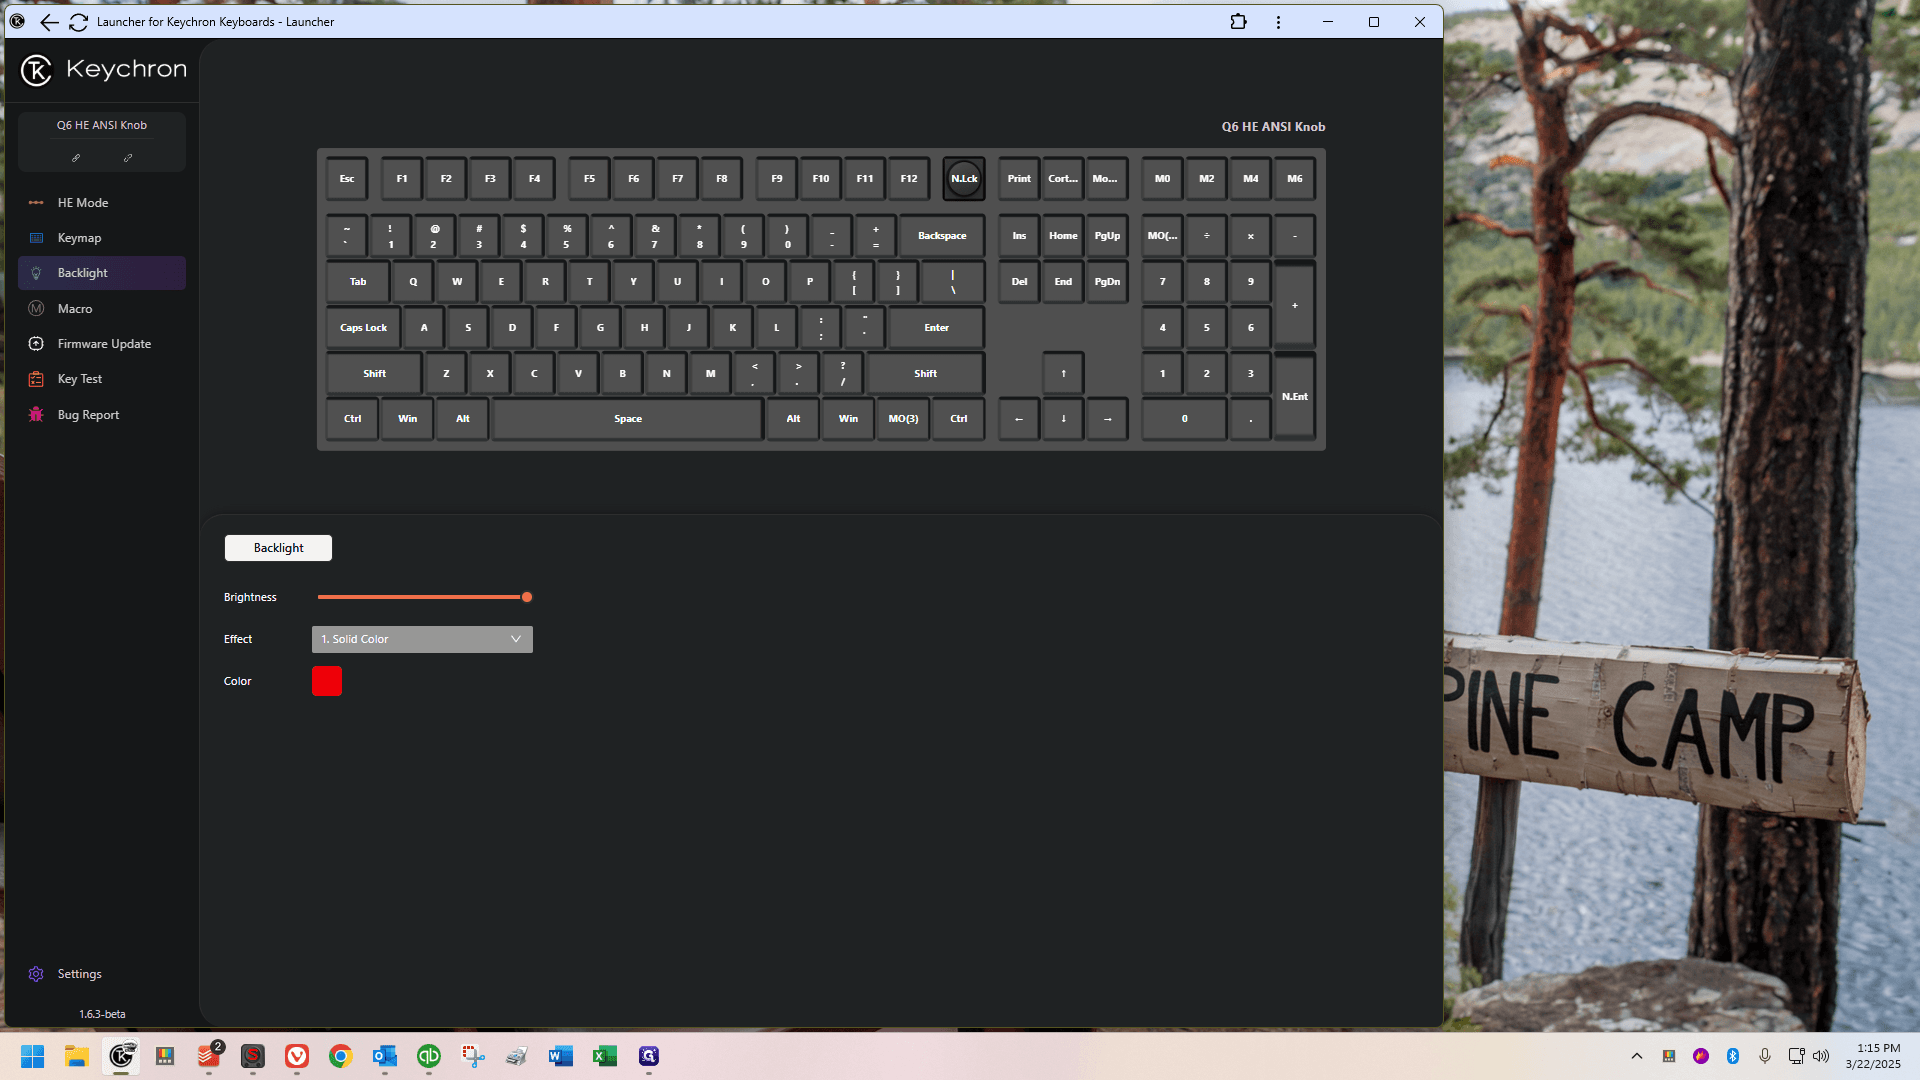
Task: Click the Cort... key
Action: point(1063,179)
